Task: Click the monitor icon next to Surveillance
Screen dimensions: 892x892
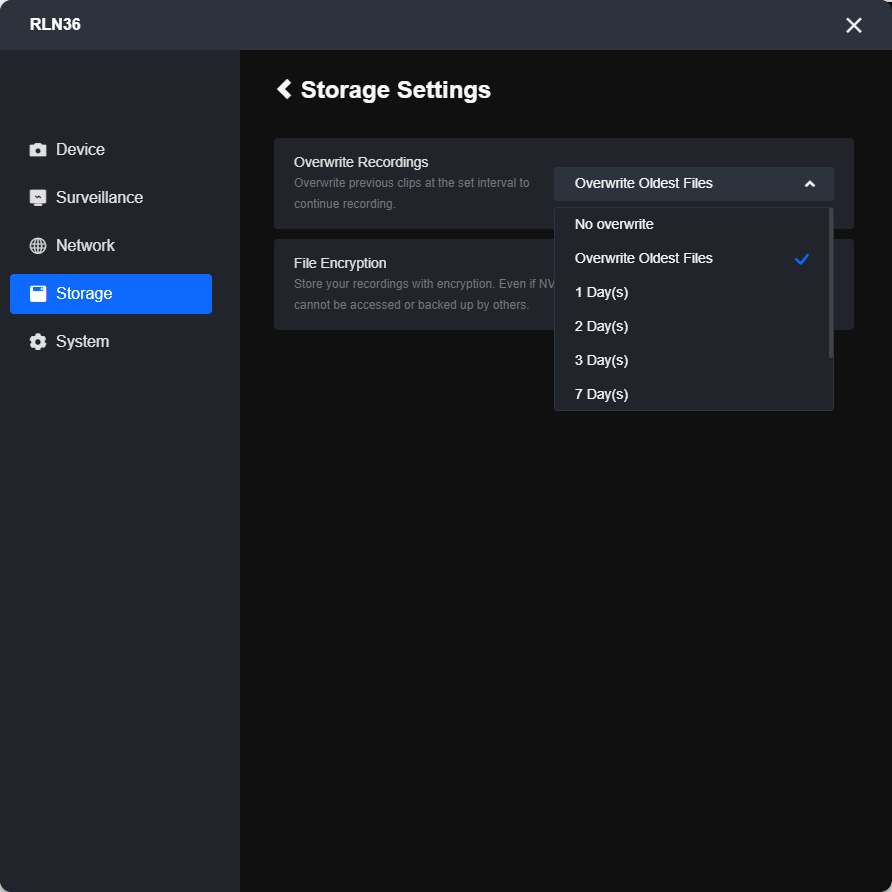Action: [38, 197]
